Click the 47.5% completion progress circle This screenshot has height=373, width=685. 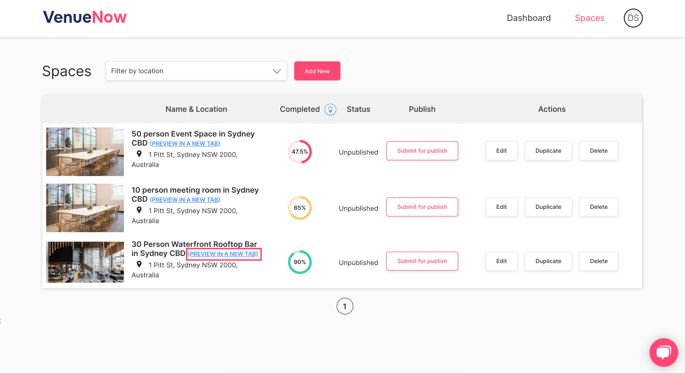pyautogui.click(x=300, y=152)
